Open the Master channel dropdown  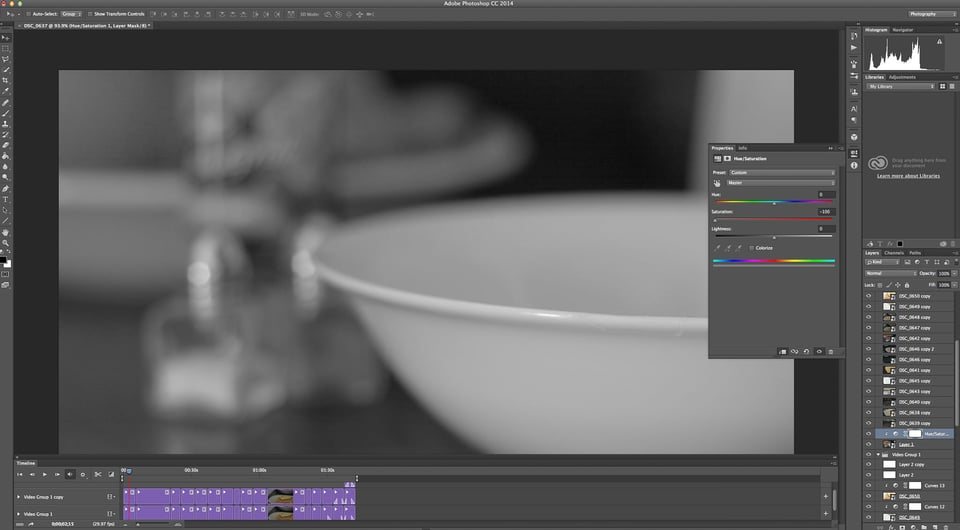coord(781,183)
